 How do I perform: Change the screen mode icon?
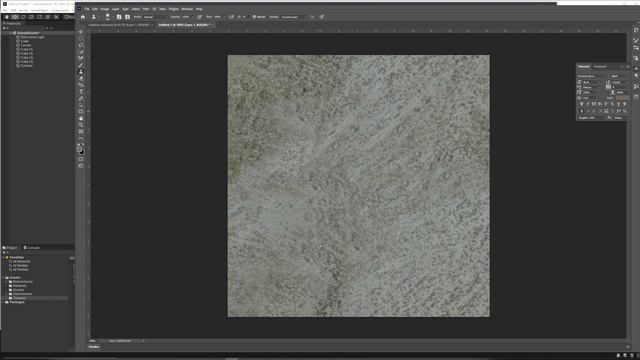pyautogui.click(x=81, y=166)
